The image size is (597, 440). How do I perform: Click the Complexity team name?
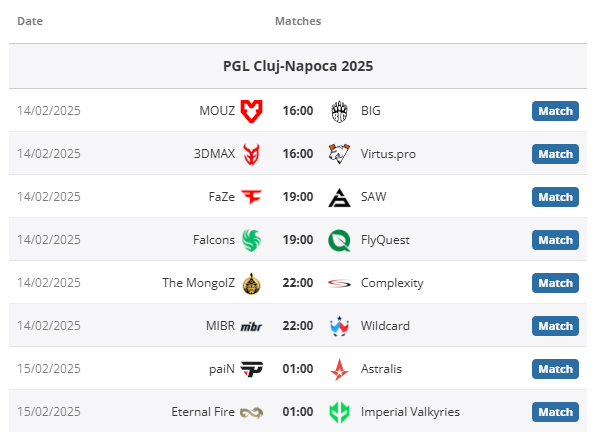(392, 283)
